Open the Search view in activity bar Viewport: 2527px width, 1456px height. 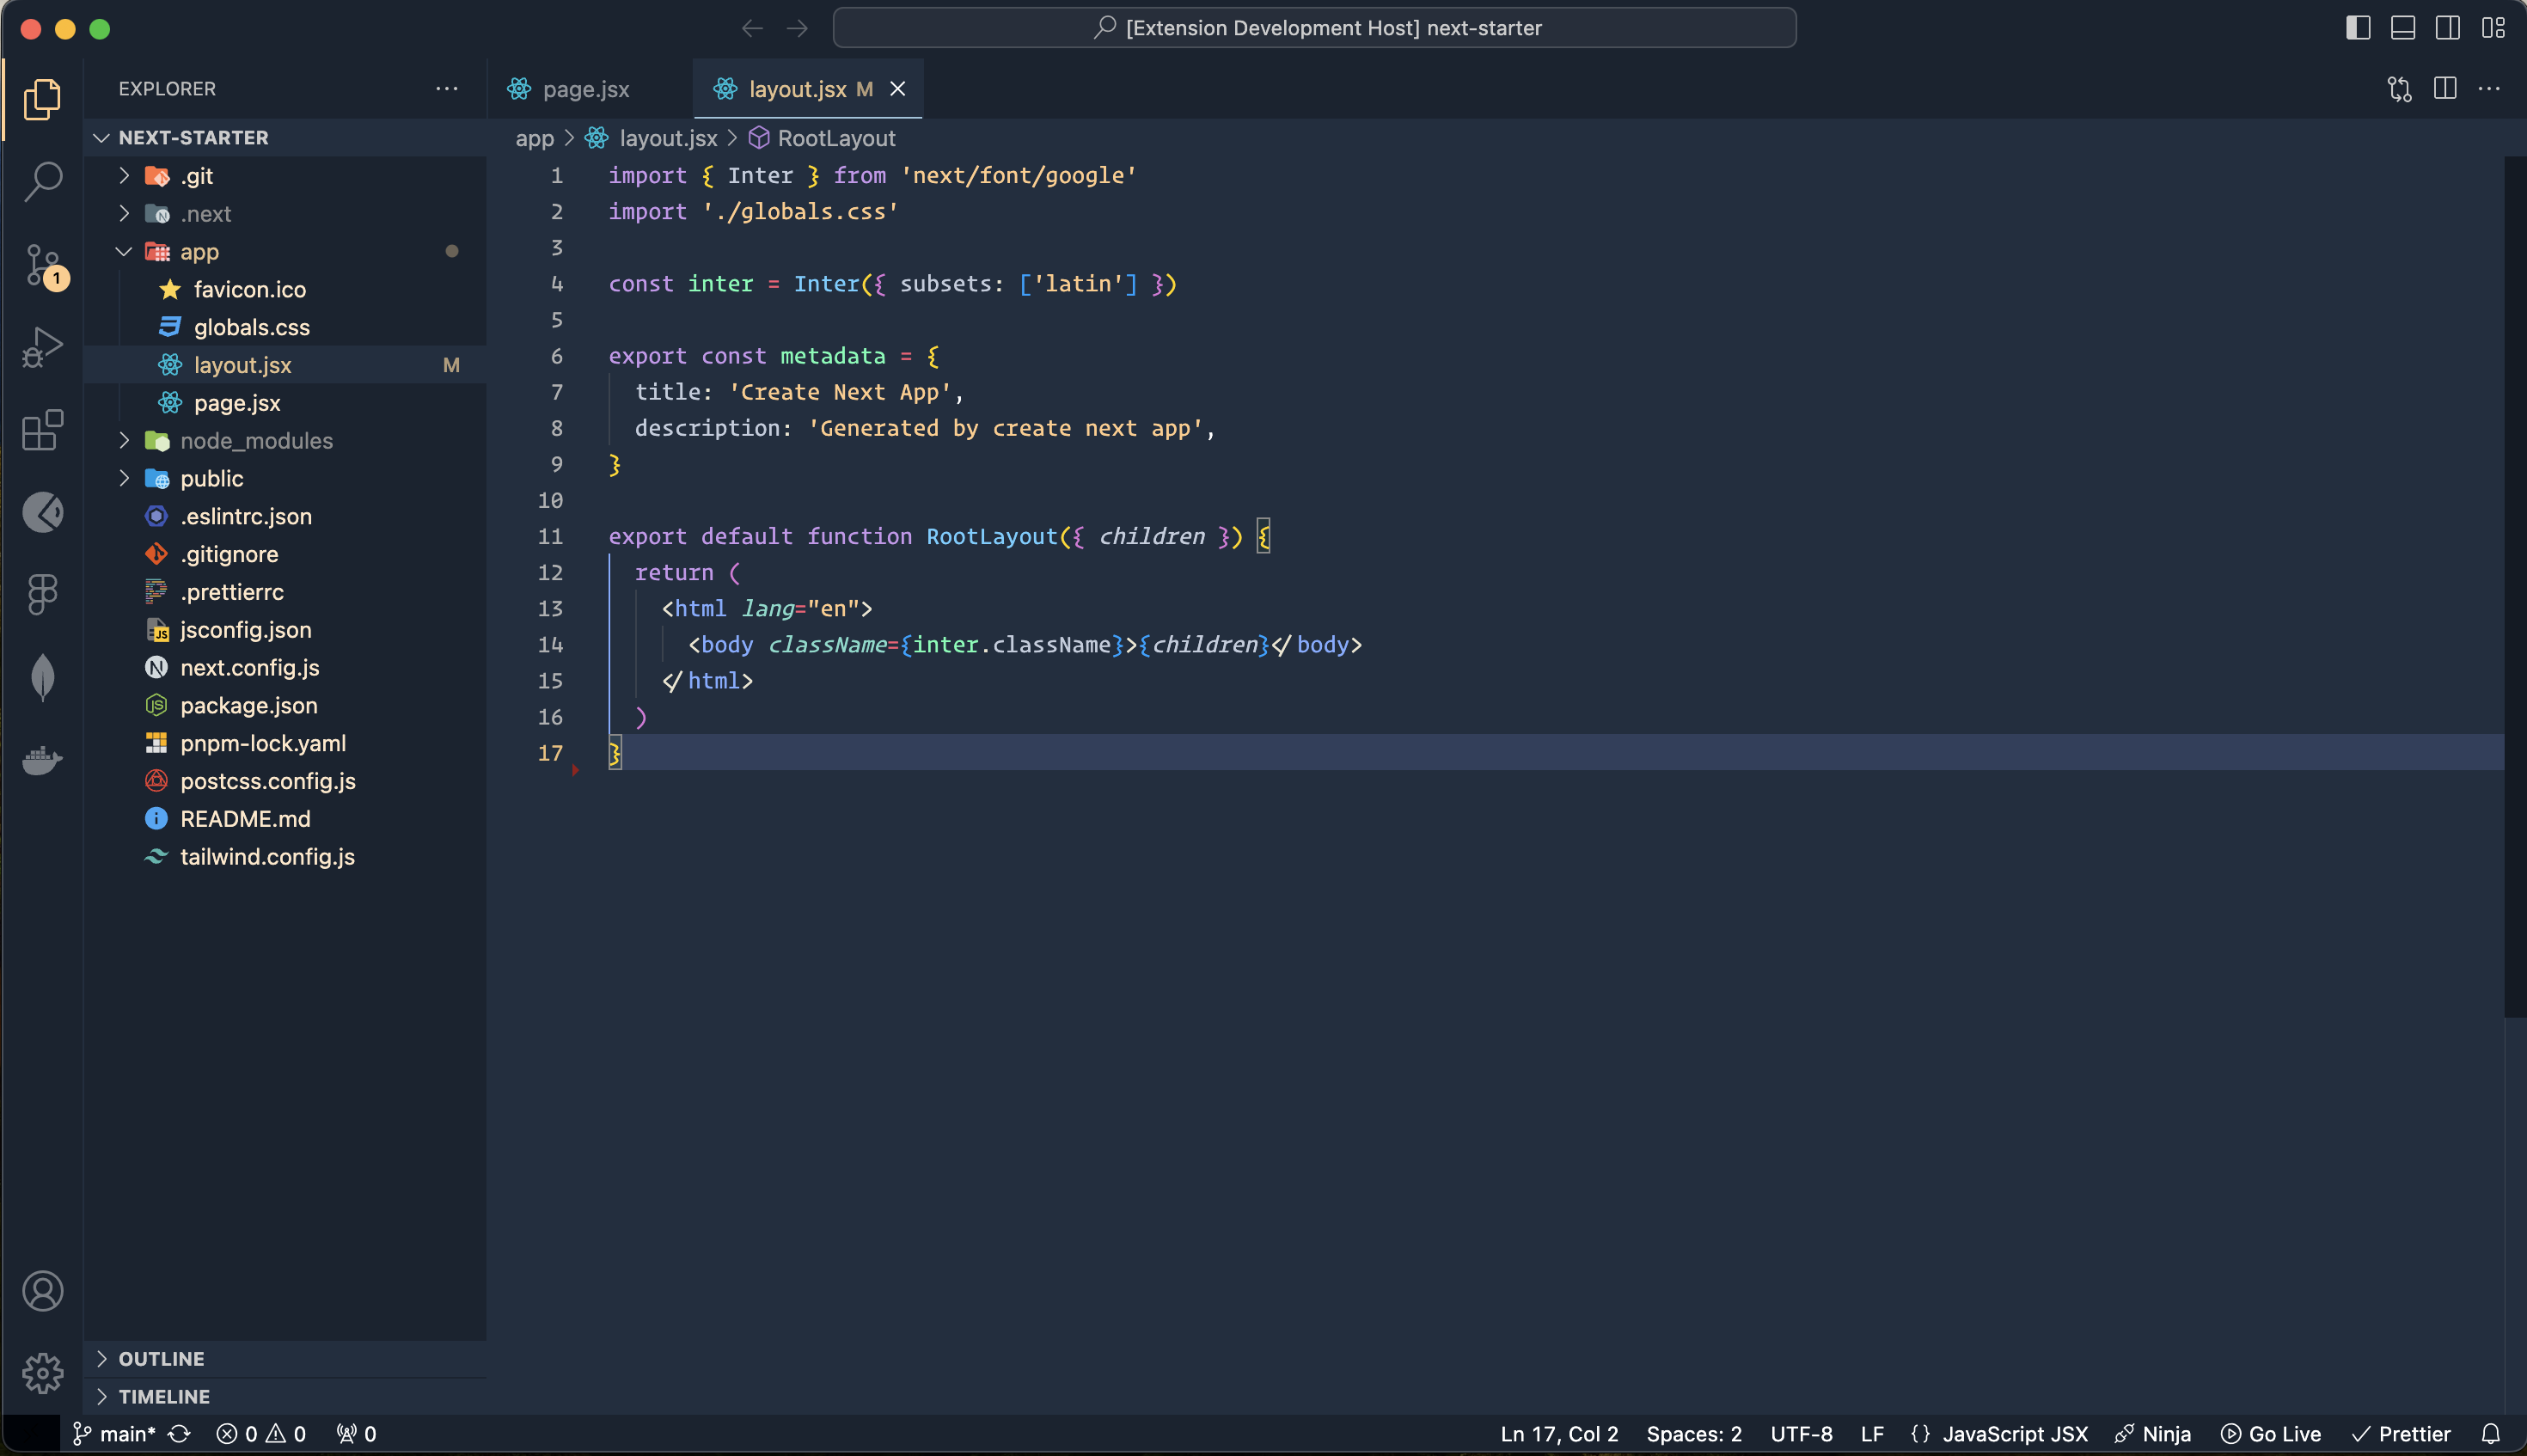pyautogui.click(x=42, y=181)
